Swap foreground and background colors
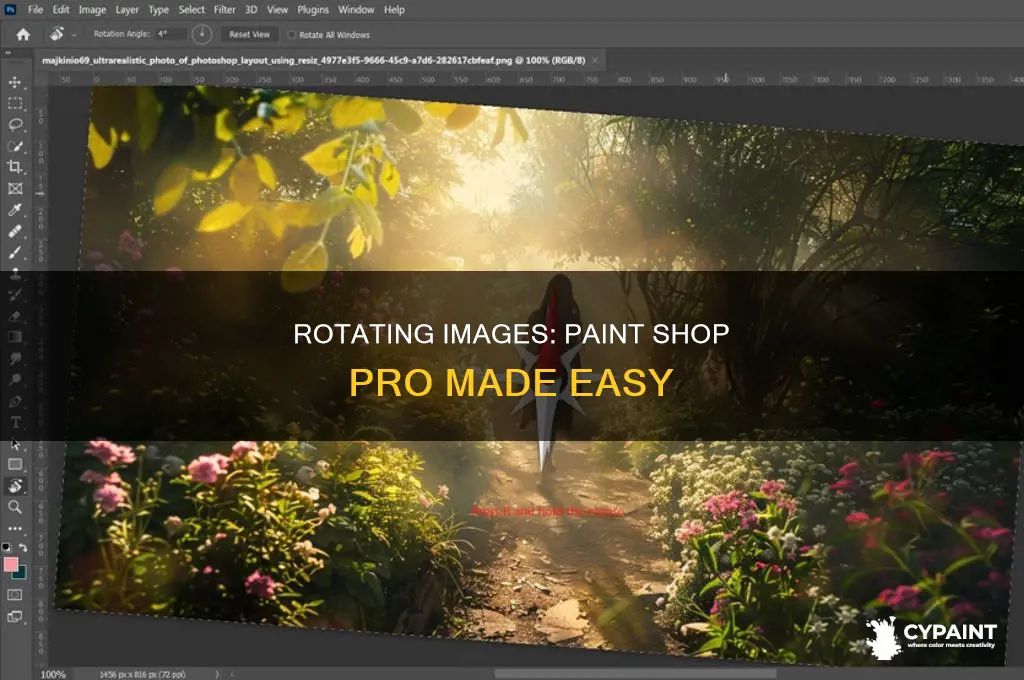 pyautogui.click(x=23, y=547)
